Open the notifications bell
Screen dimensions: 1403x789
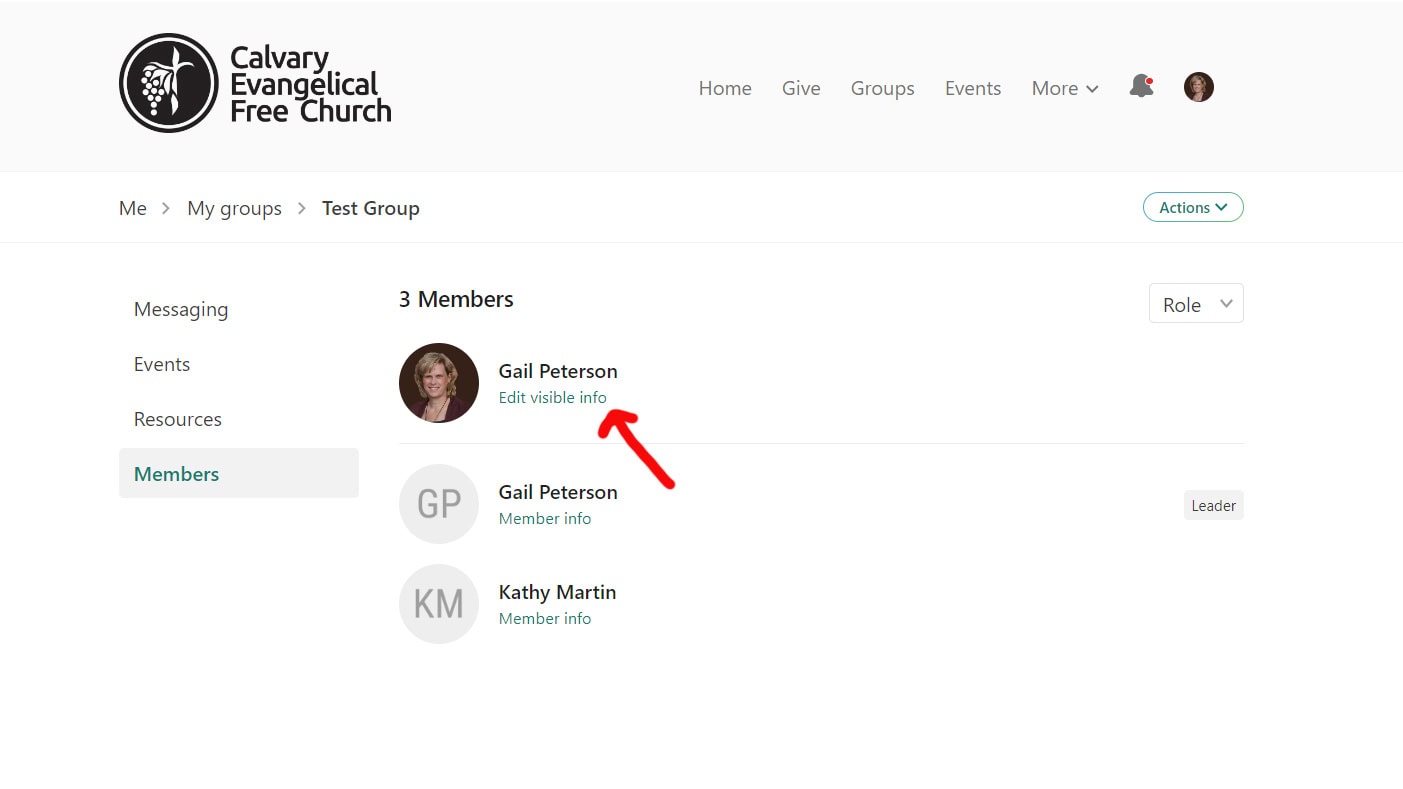tap(1141, 87)
